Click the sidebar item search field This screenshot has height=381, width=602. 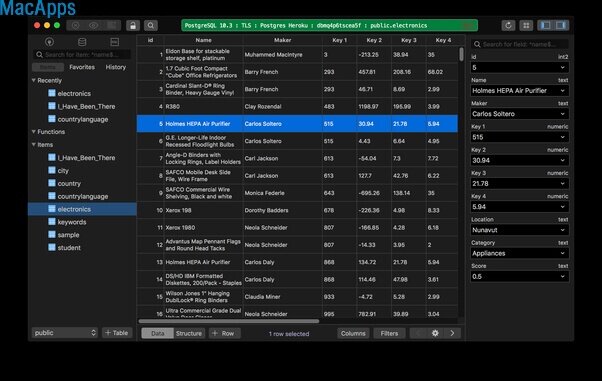(x=82, y=55)
